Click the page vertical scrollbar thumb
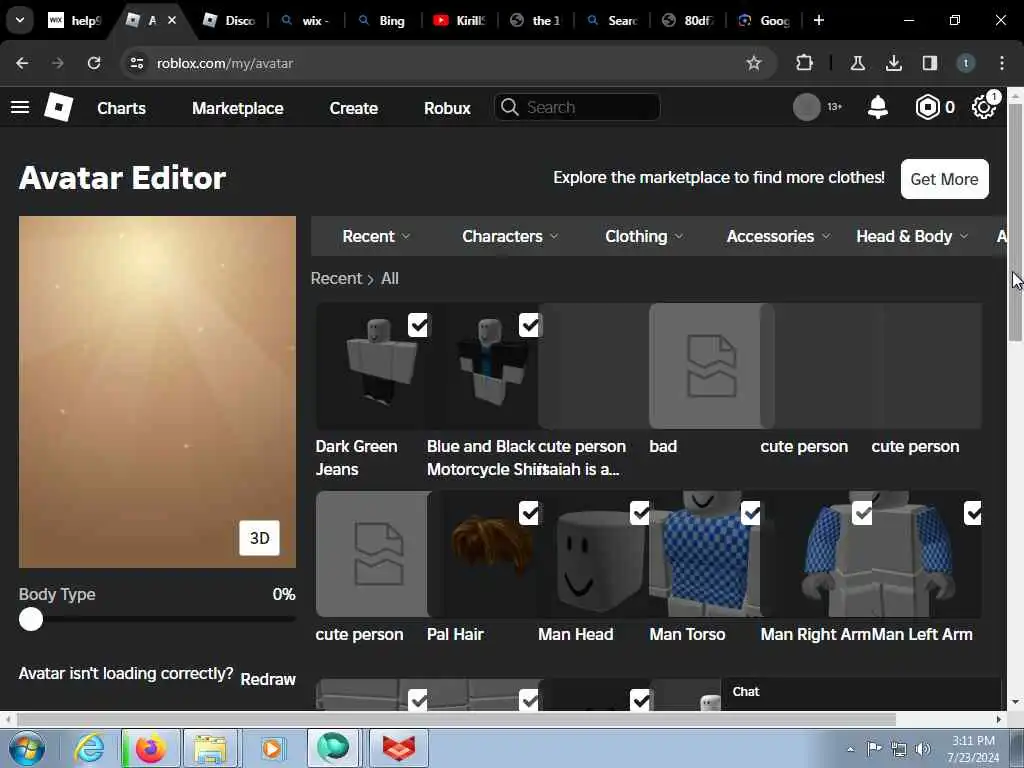Image resolution: width=1024 pixels, height=768 pixels. (x=1015, y=222)
